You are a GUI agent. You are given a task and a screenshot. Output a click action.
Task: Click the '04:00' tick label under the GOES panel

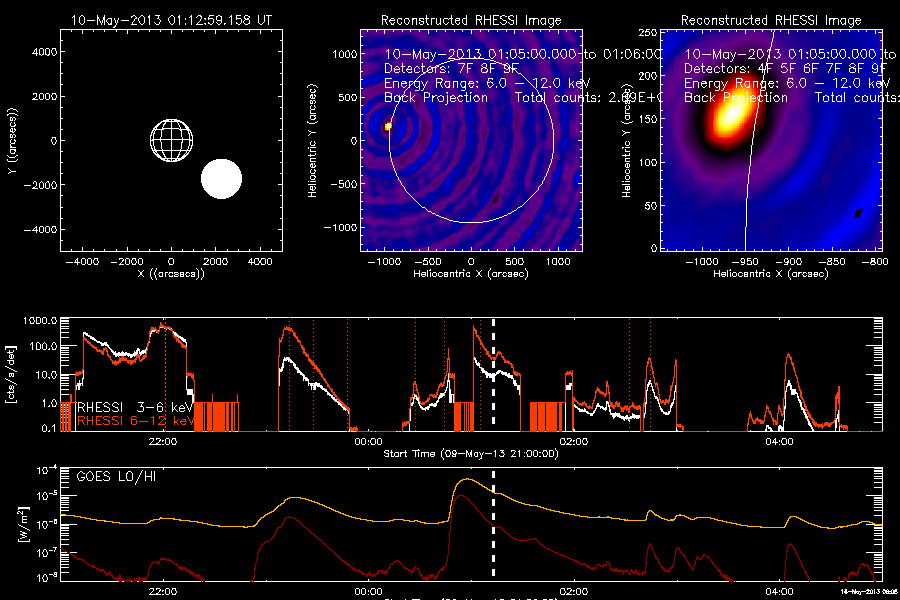point(779,591)
